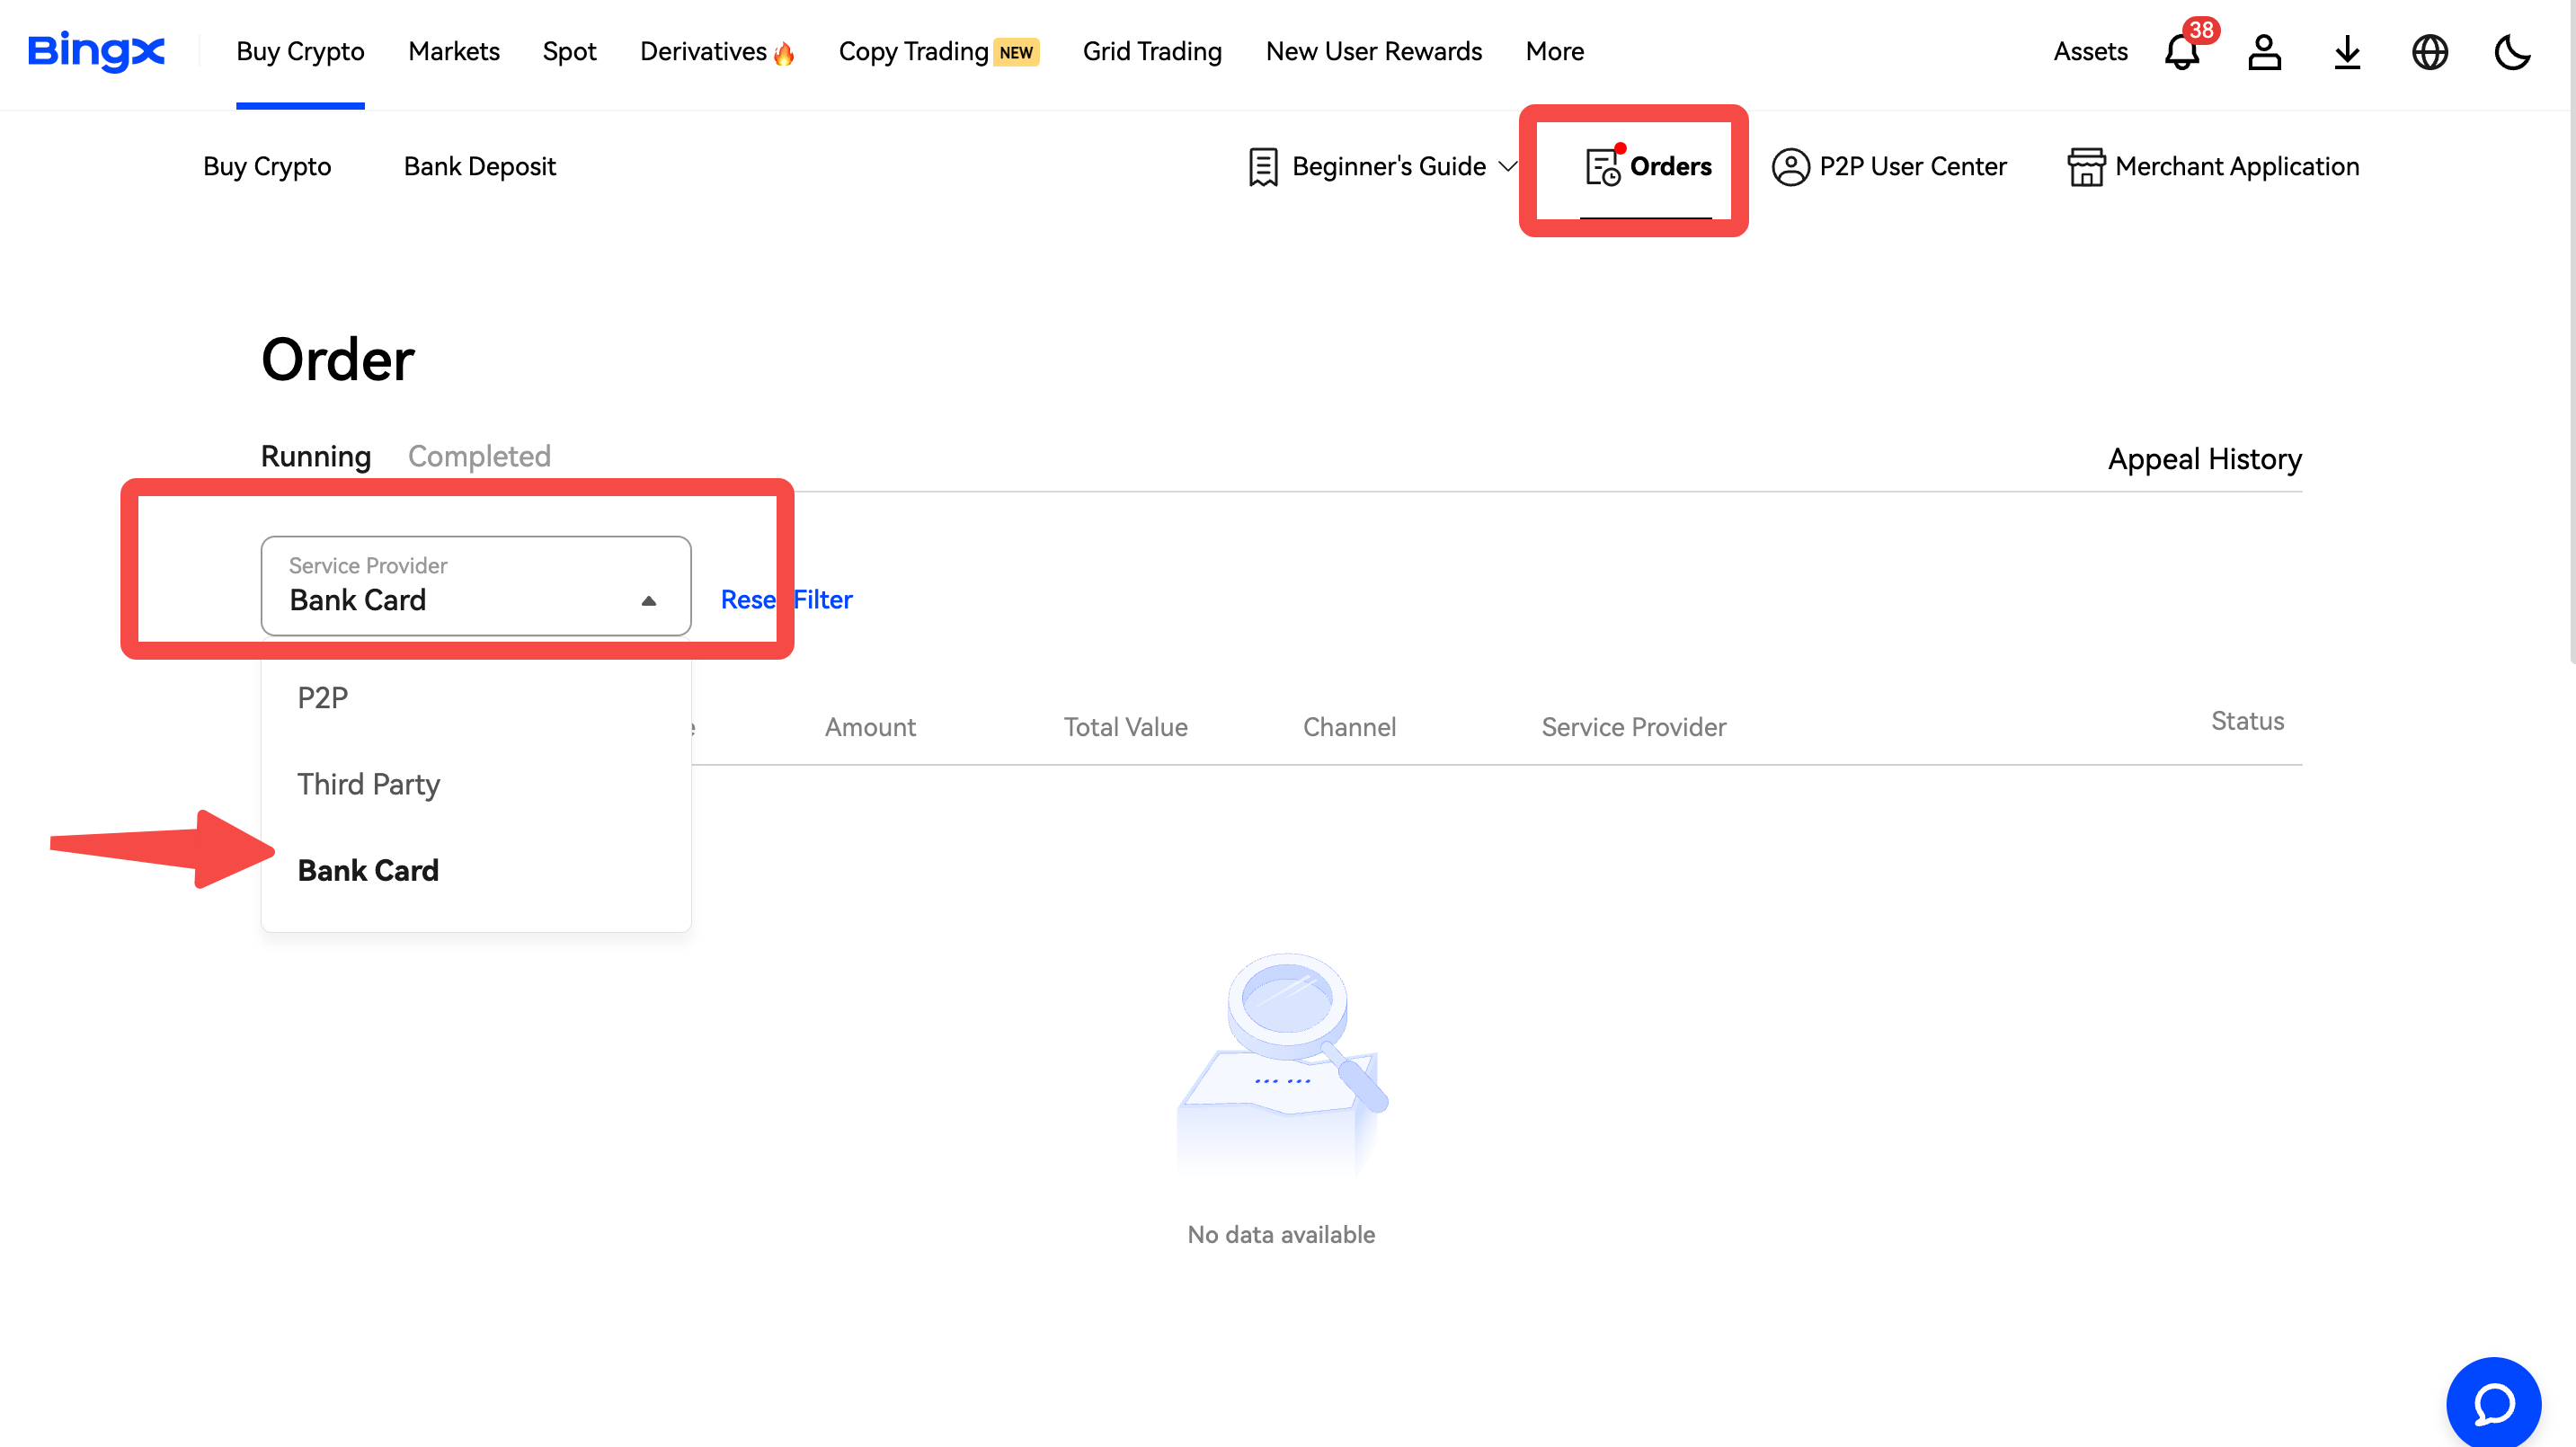Open notifications bell icon
Image resolution: width=2576 pixels, height=1447 pixels.
click(x=2182, y=52)
